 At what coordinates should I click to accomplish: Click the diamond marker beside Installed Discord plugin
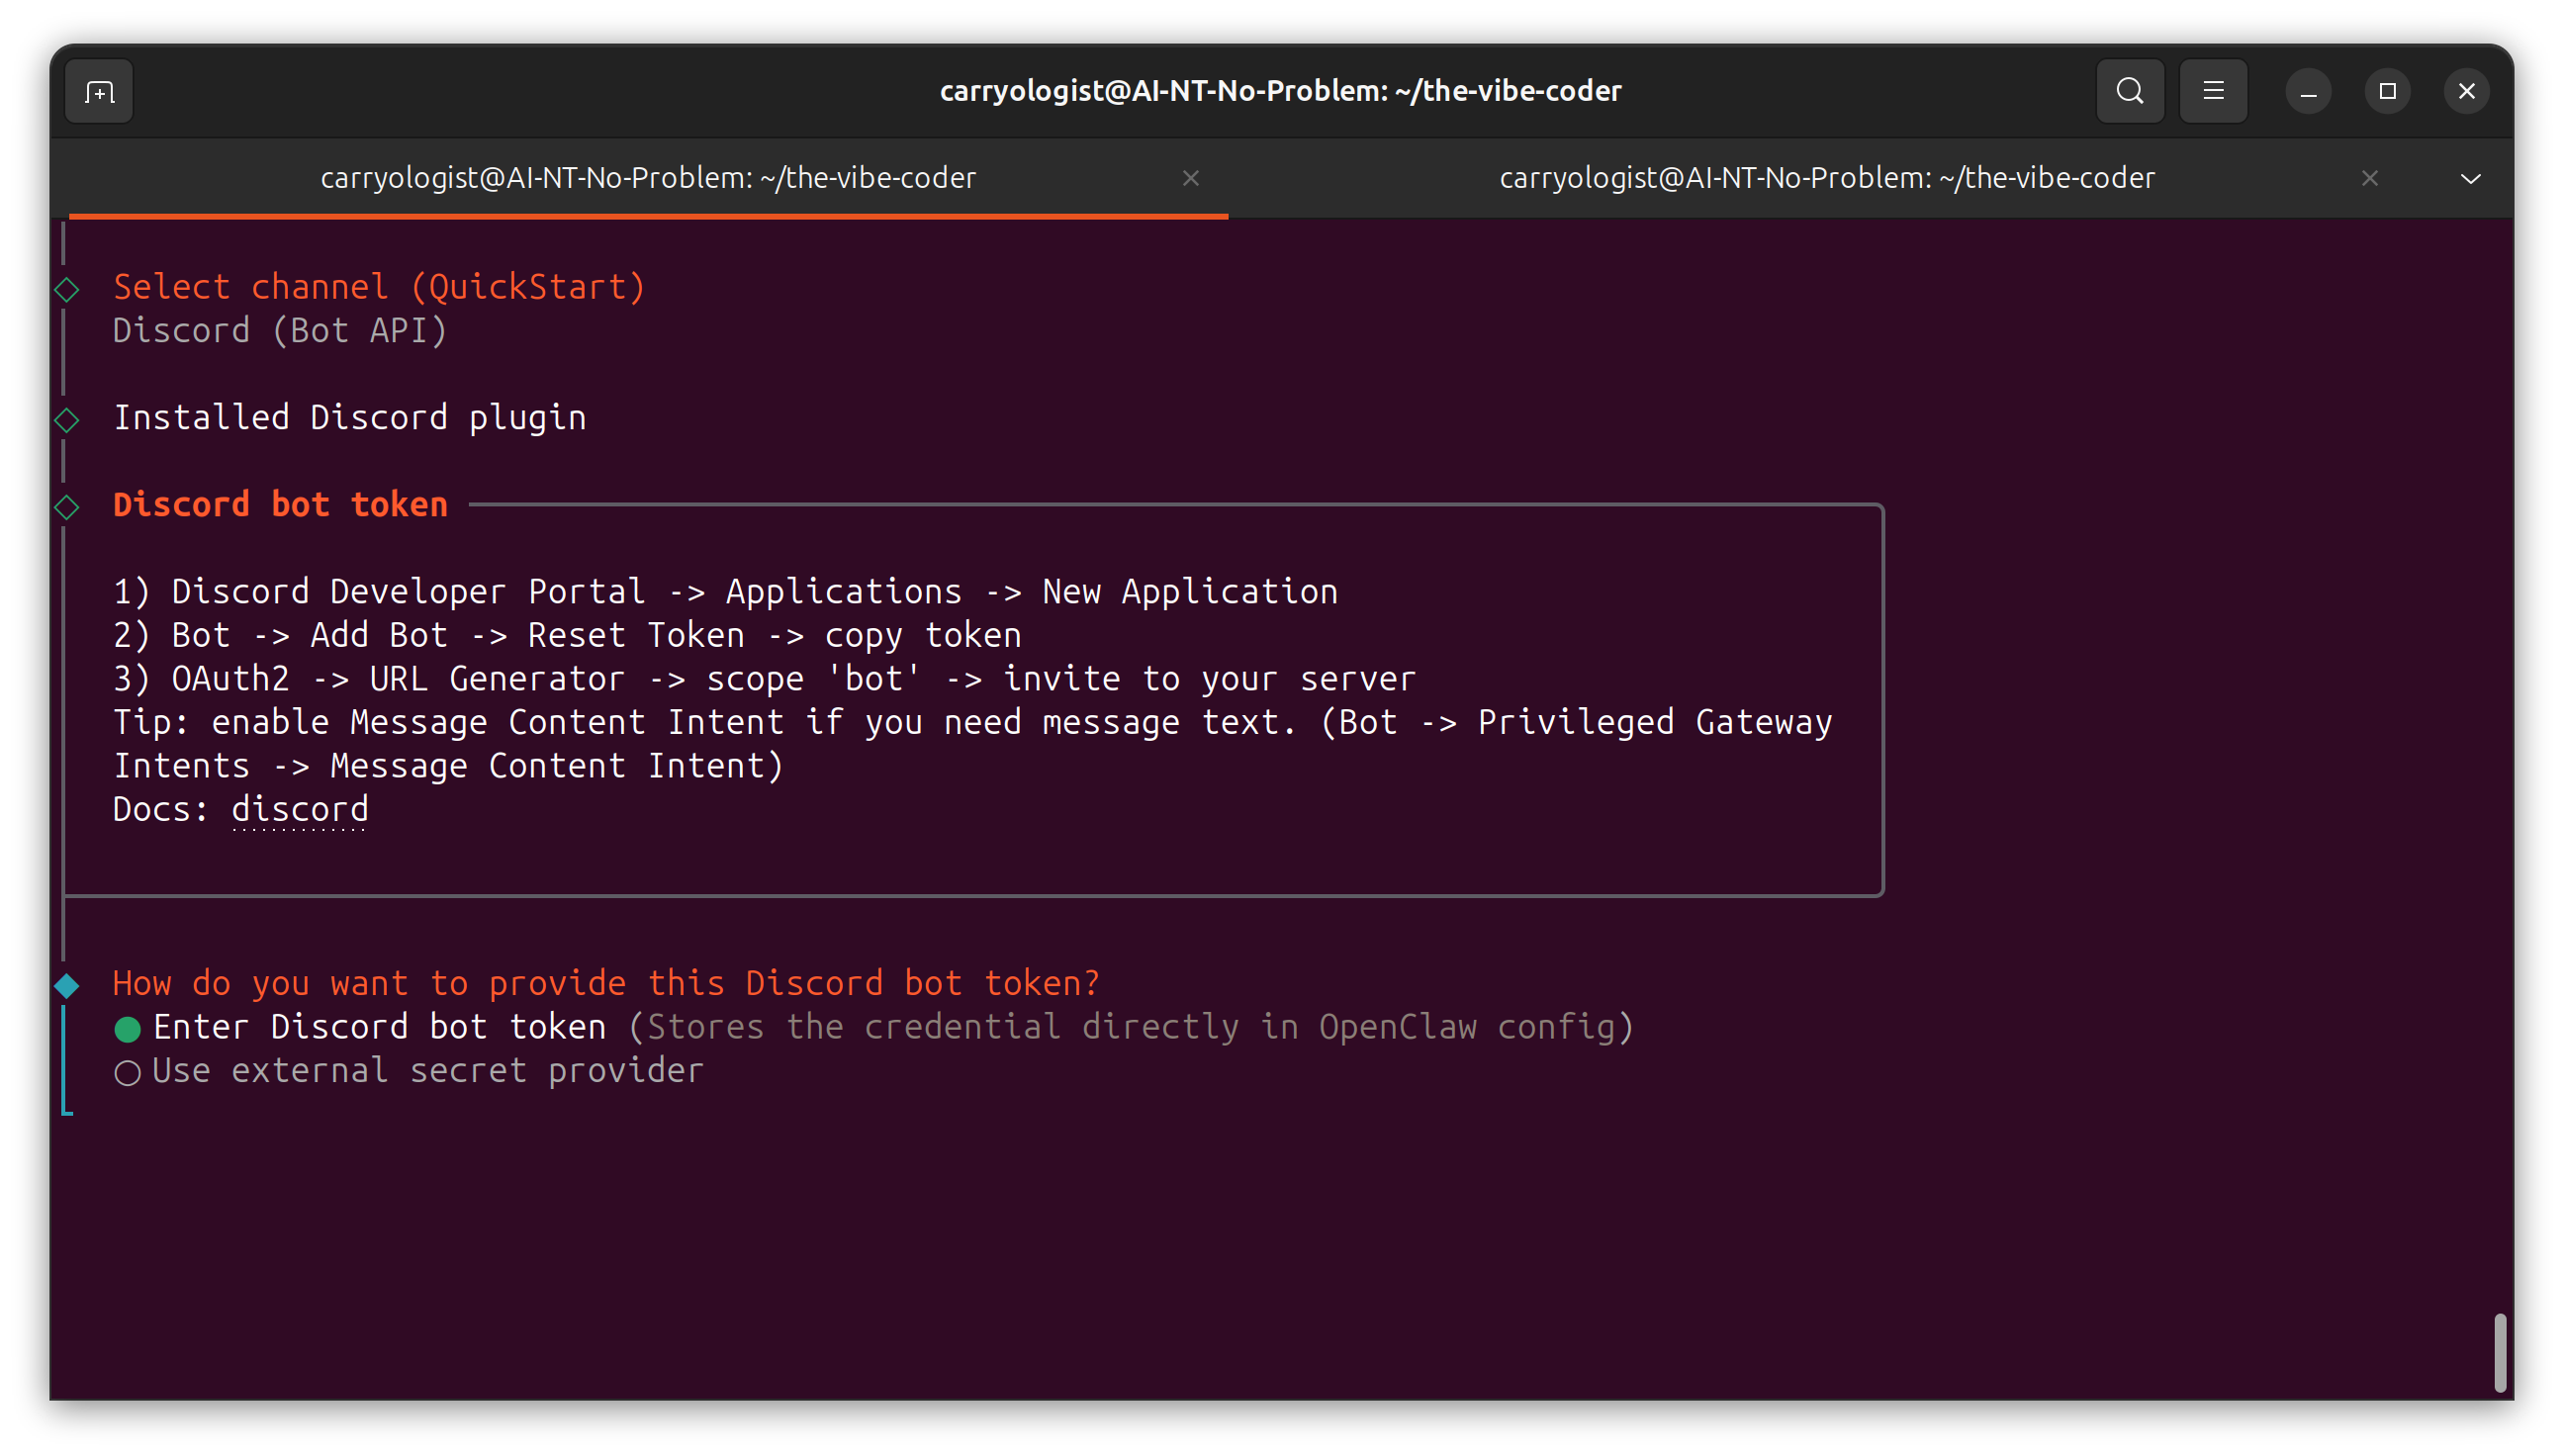click(67, 420)
